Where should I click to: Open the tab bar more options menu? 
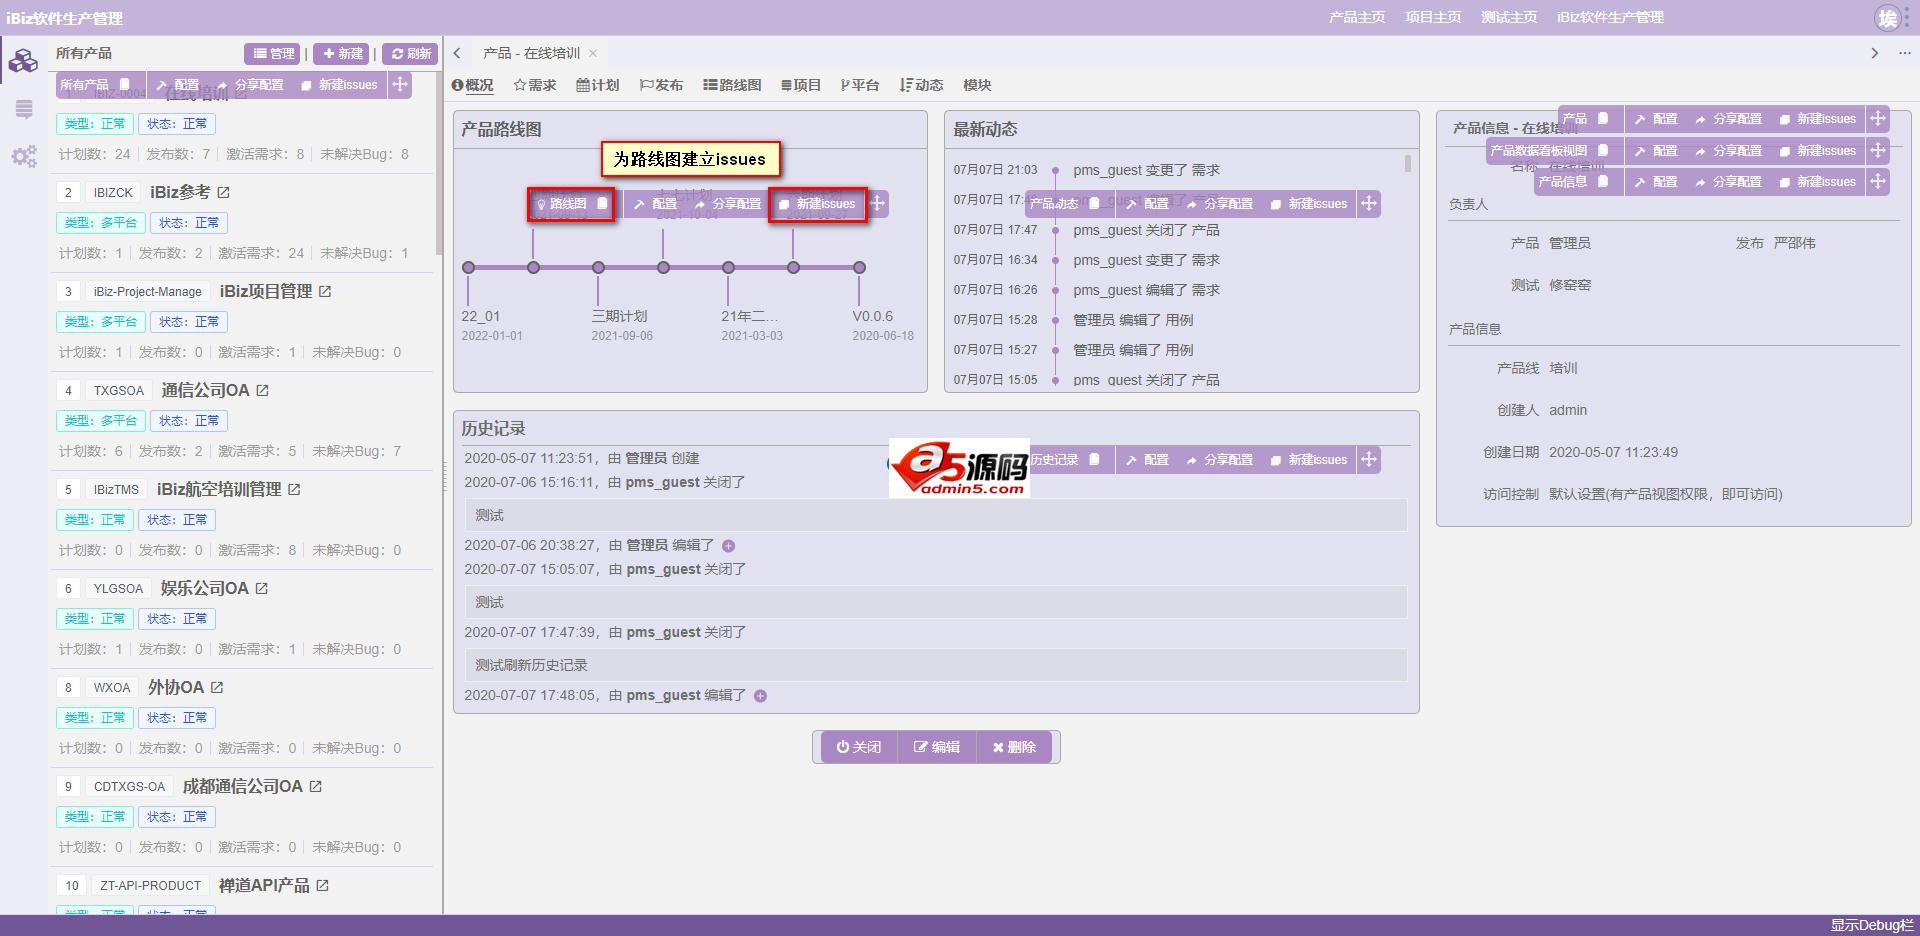click(x=1904, y=53)
